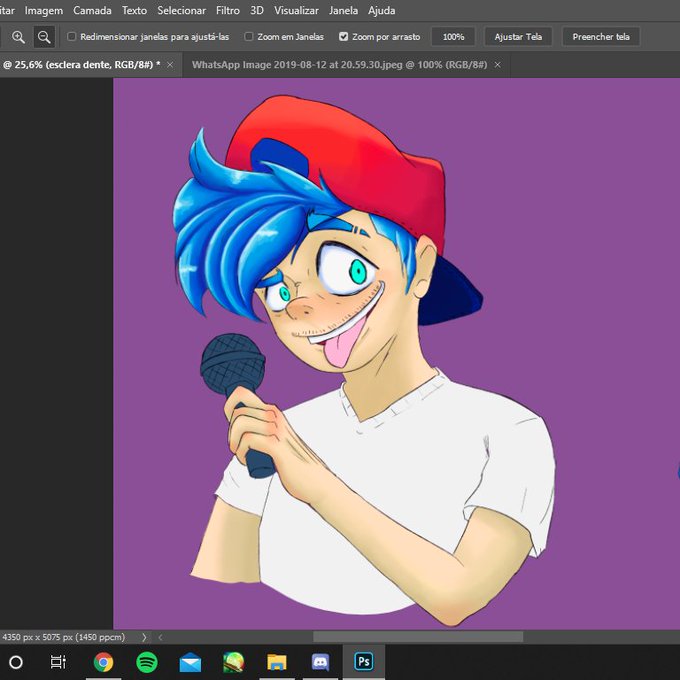Viewport: 680px width, 680px height.
Task: Close the esclera dente document tab
Action: tap(170, 65)
